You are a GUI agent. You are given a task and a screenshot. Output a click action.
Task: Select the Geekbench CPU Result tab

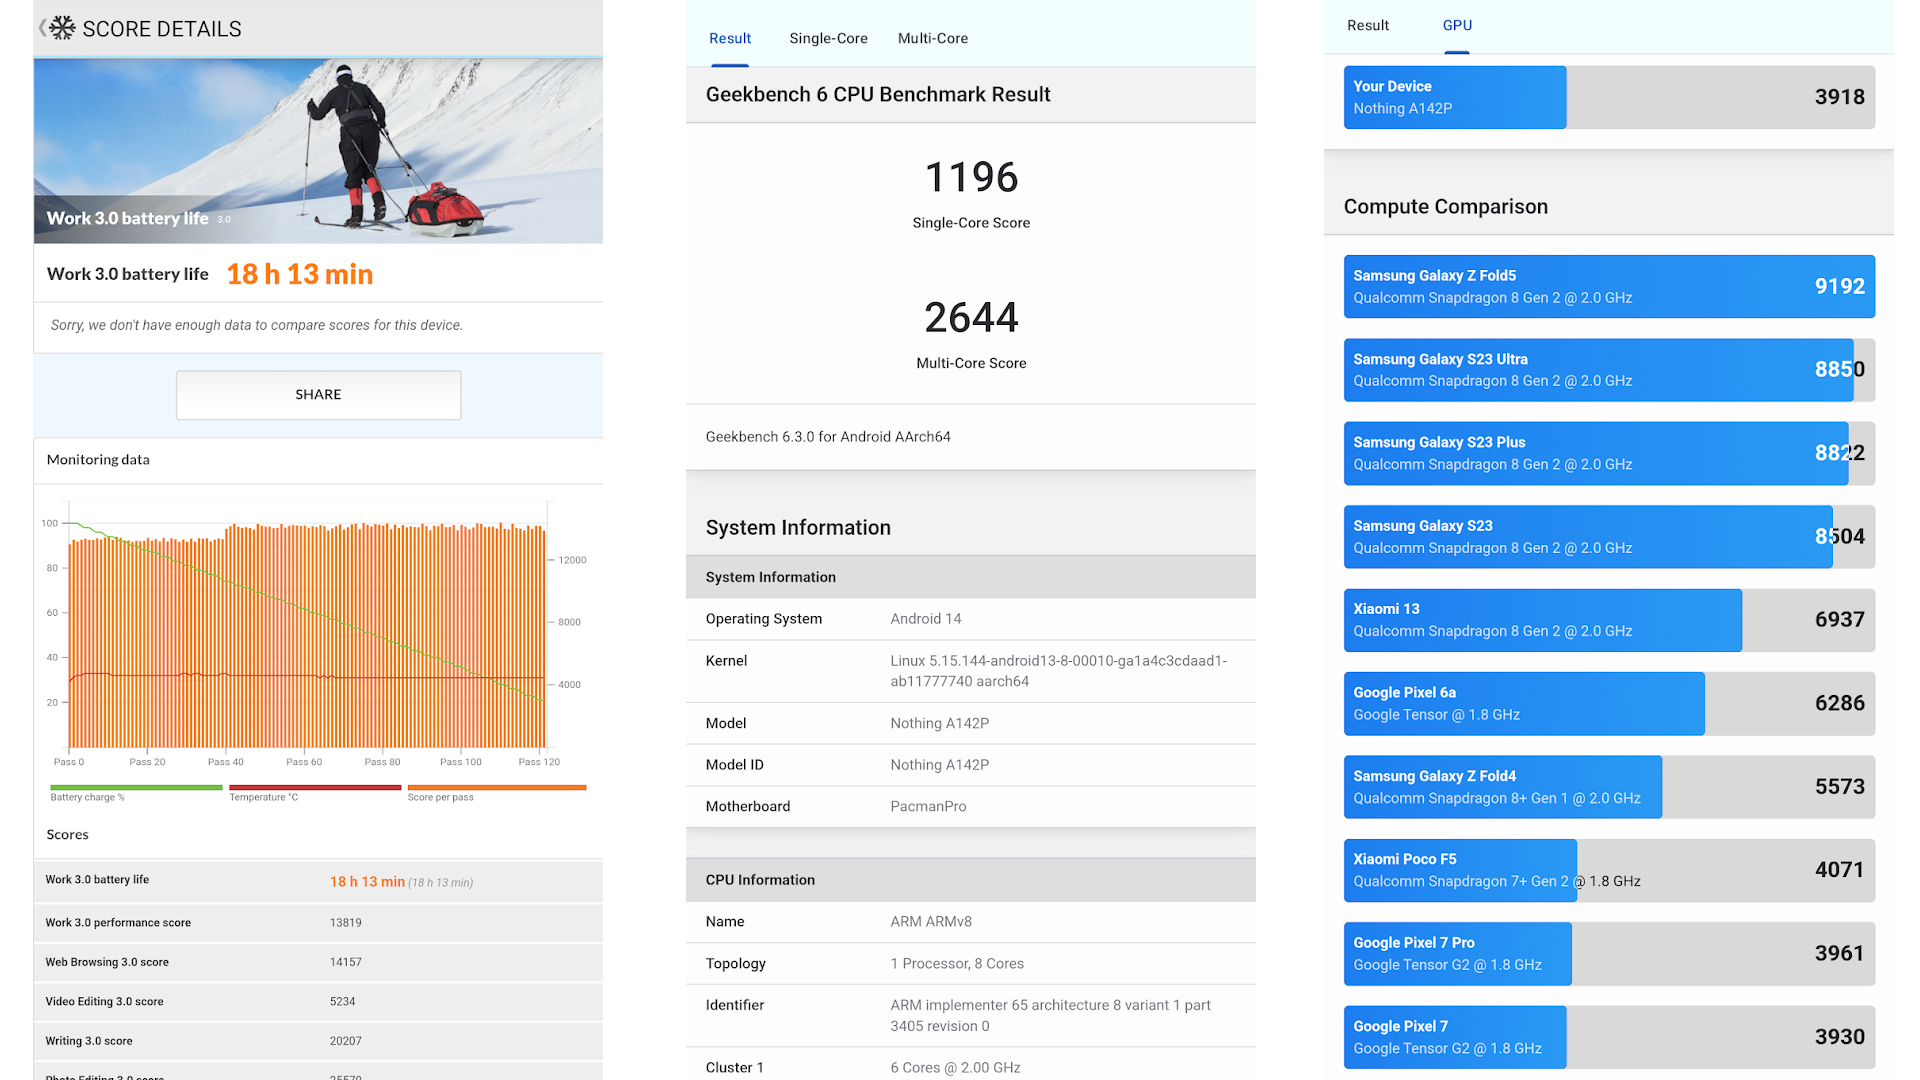(x=729, y=38)
